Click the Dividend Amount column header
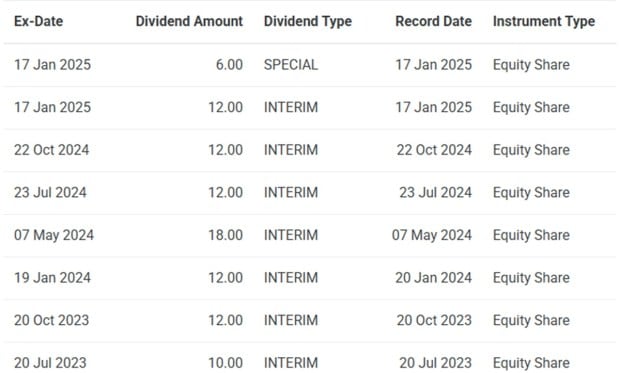 coord(189,21)
